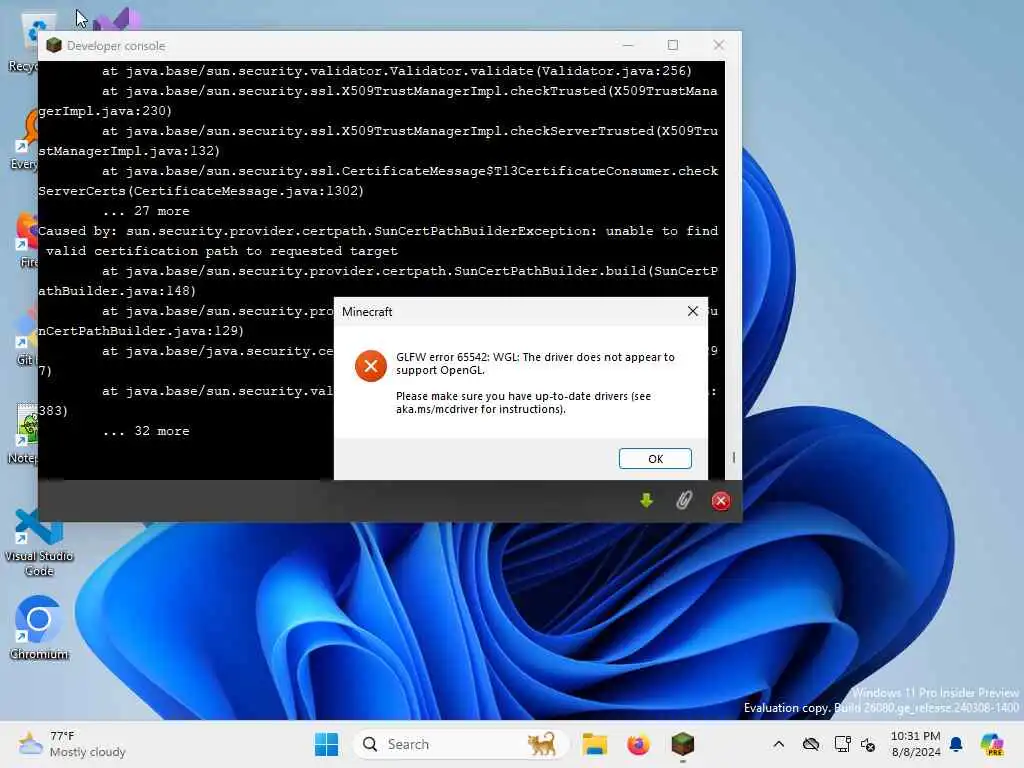Click the red clear button in Developer console
1024x768 pixels.
[x=721, y=501]
